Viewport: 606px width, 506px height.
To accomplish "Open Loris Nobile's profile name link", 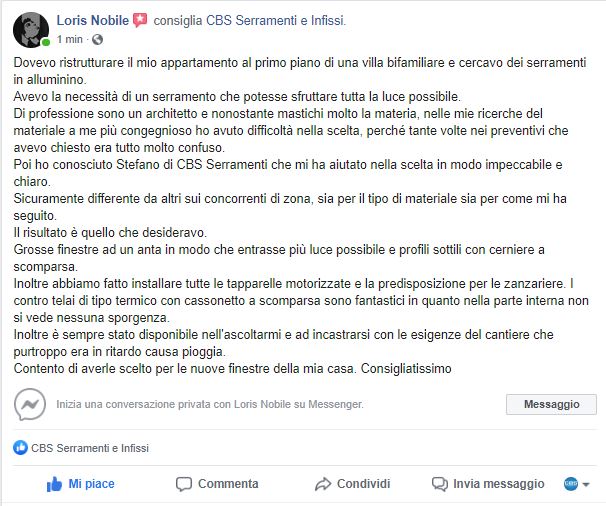I will 93,19.
